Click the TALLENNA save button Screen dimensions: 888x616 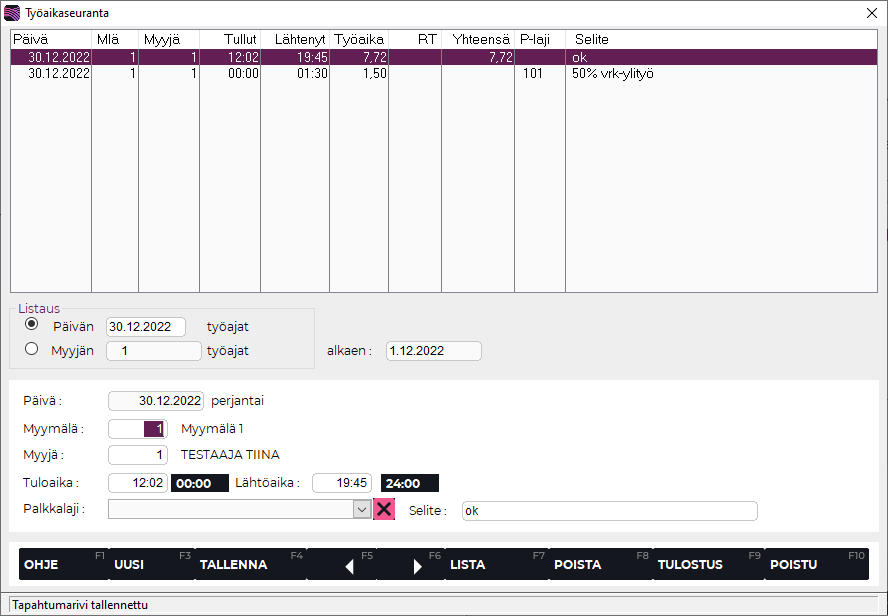pyautogui.click(x=234, y=564)
